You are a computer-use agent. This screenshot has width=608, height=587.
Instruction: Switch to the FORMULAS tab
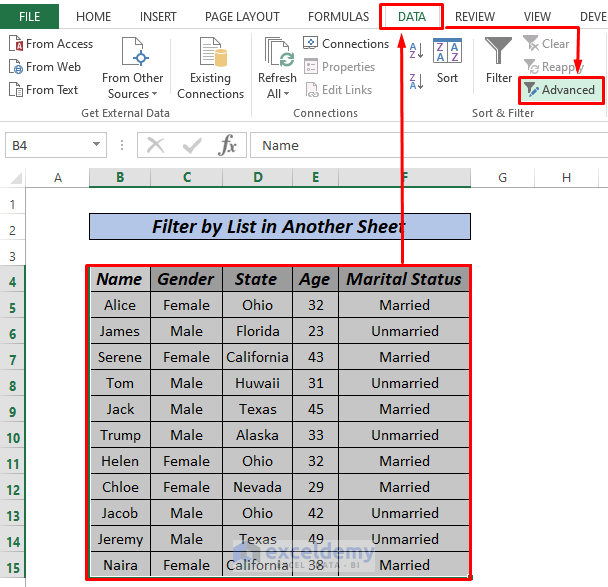pyautogui.click(x=339, y=17)
